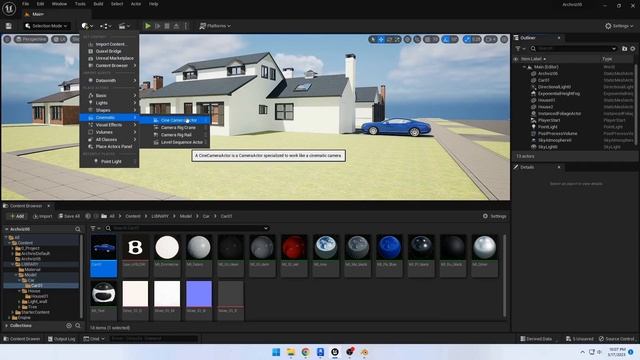This screenshot has width=640, height=360.
Task: Click the Skip frame button beside Play
Action: 158,26
